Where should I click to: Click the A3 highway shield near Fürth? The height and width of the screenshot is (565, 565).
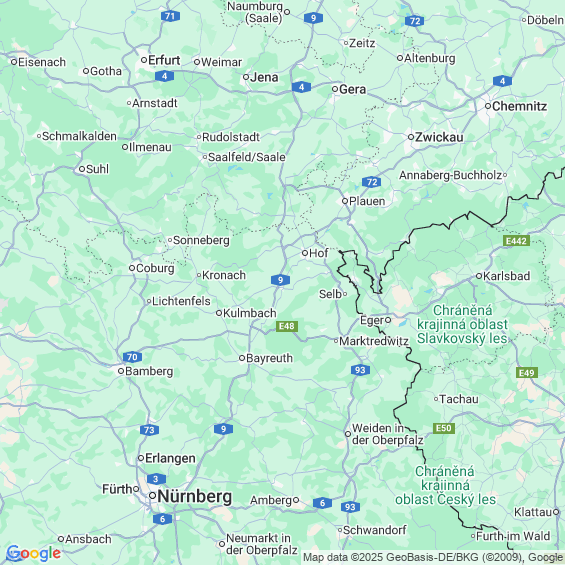(x=156, y=479)
